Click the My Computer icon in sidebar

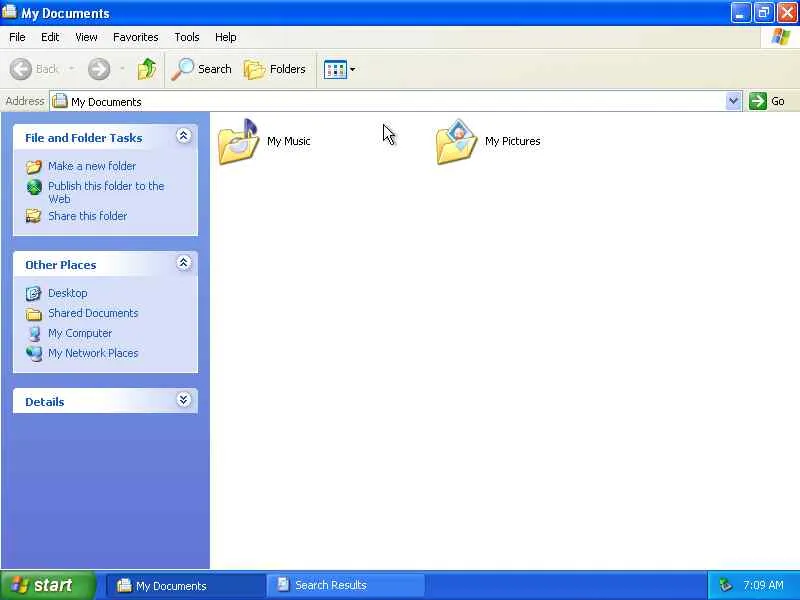(x=34, y=333)
